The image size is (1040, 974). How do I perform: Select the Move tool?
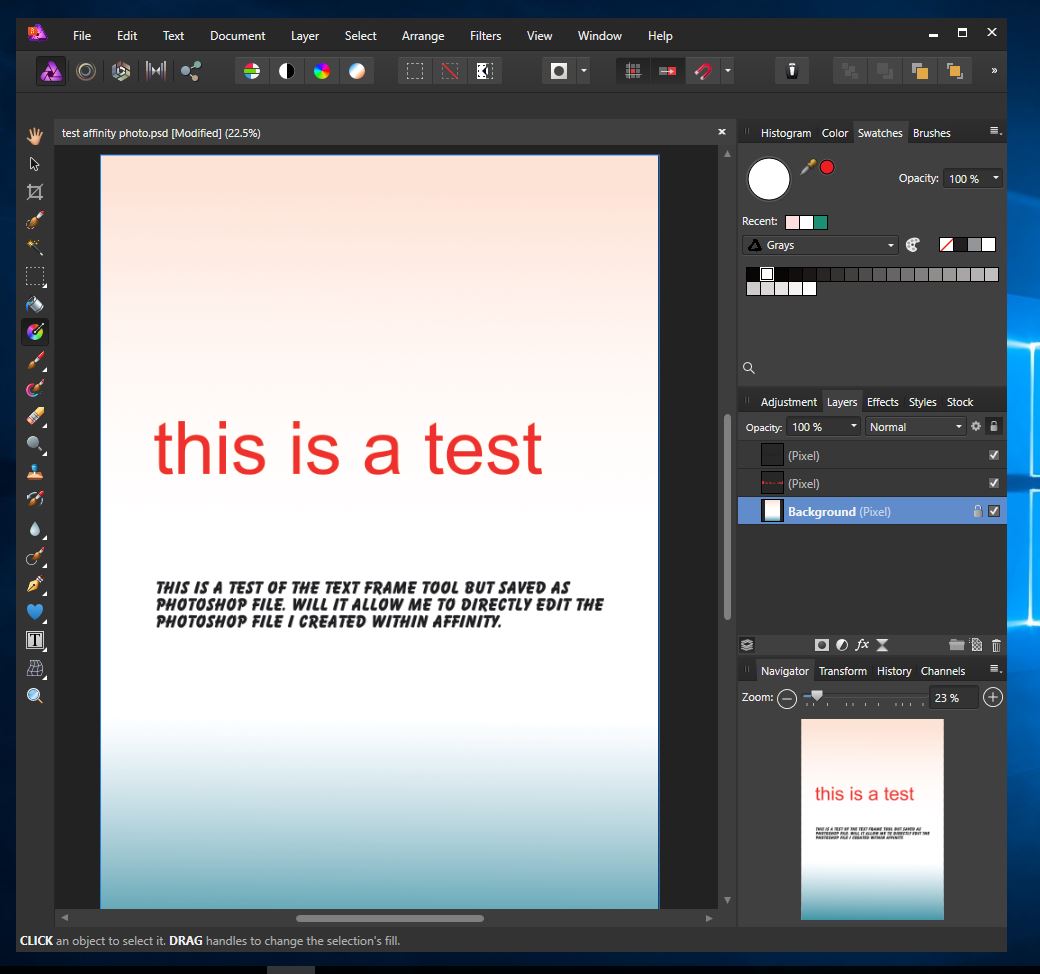pos(34,164)
